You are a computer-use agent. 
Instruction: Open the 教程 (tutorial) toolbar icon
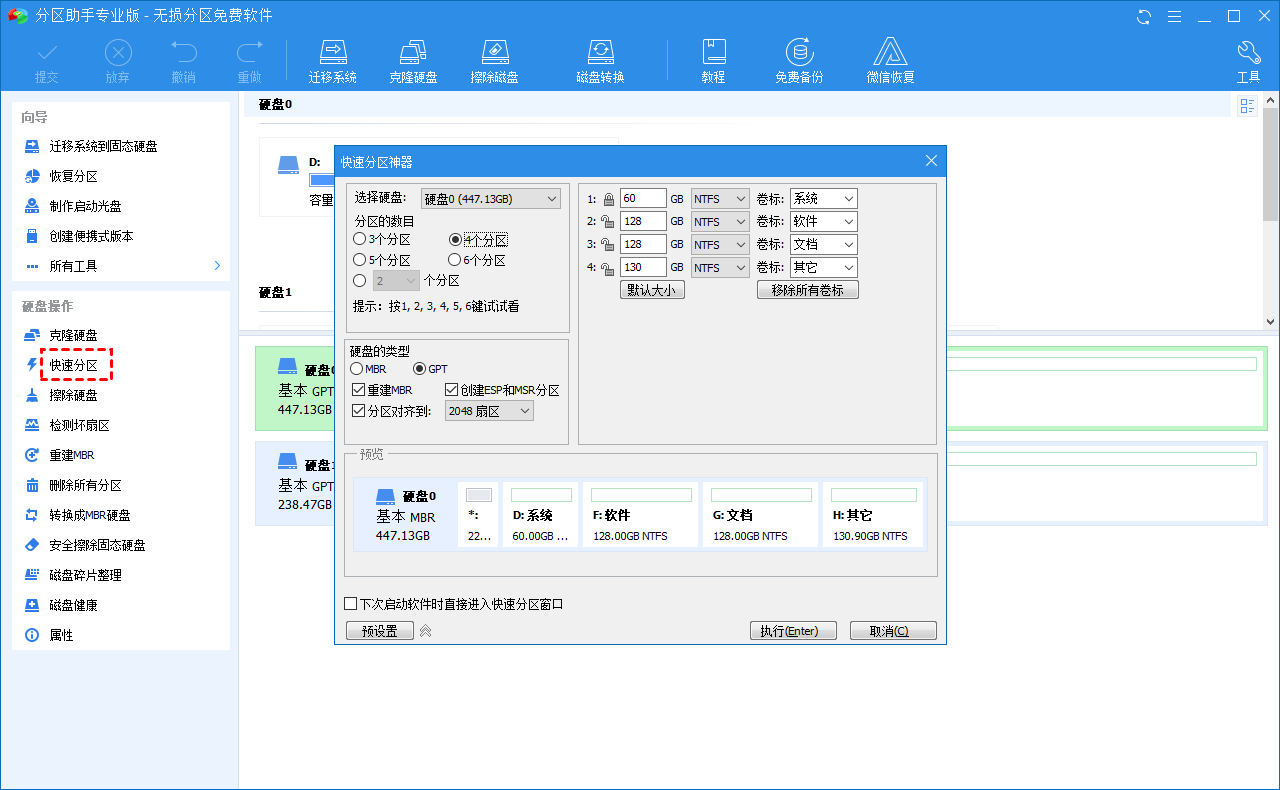713,62
